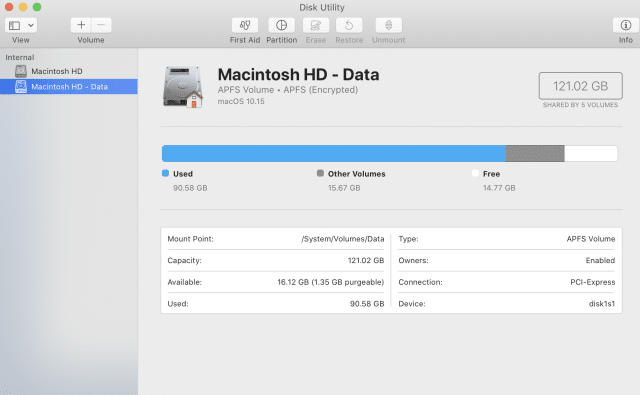The image size is (640, 395).
Task: Click the disk1s1 device value
Action: [x=602, y=304]
